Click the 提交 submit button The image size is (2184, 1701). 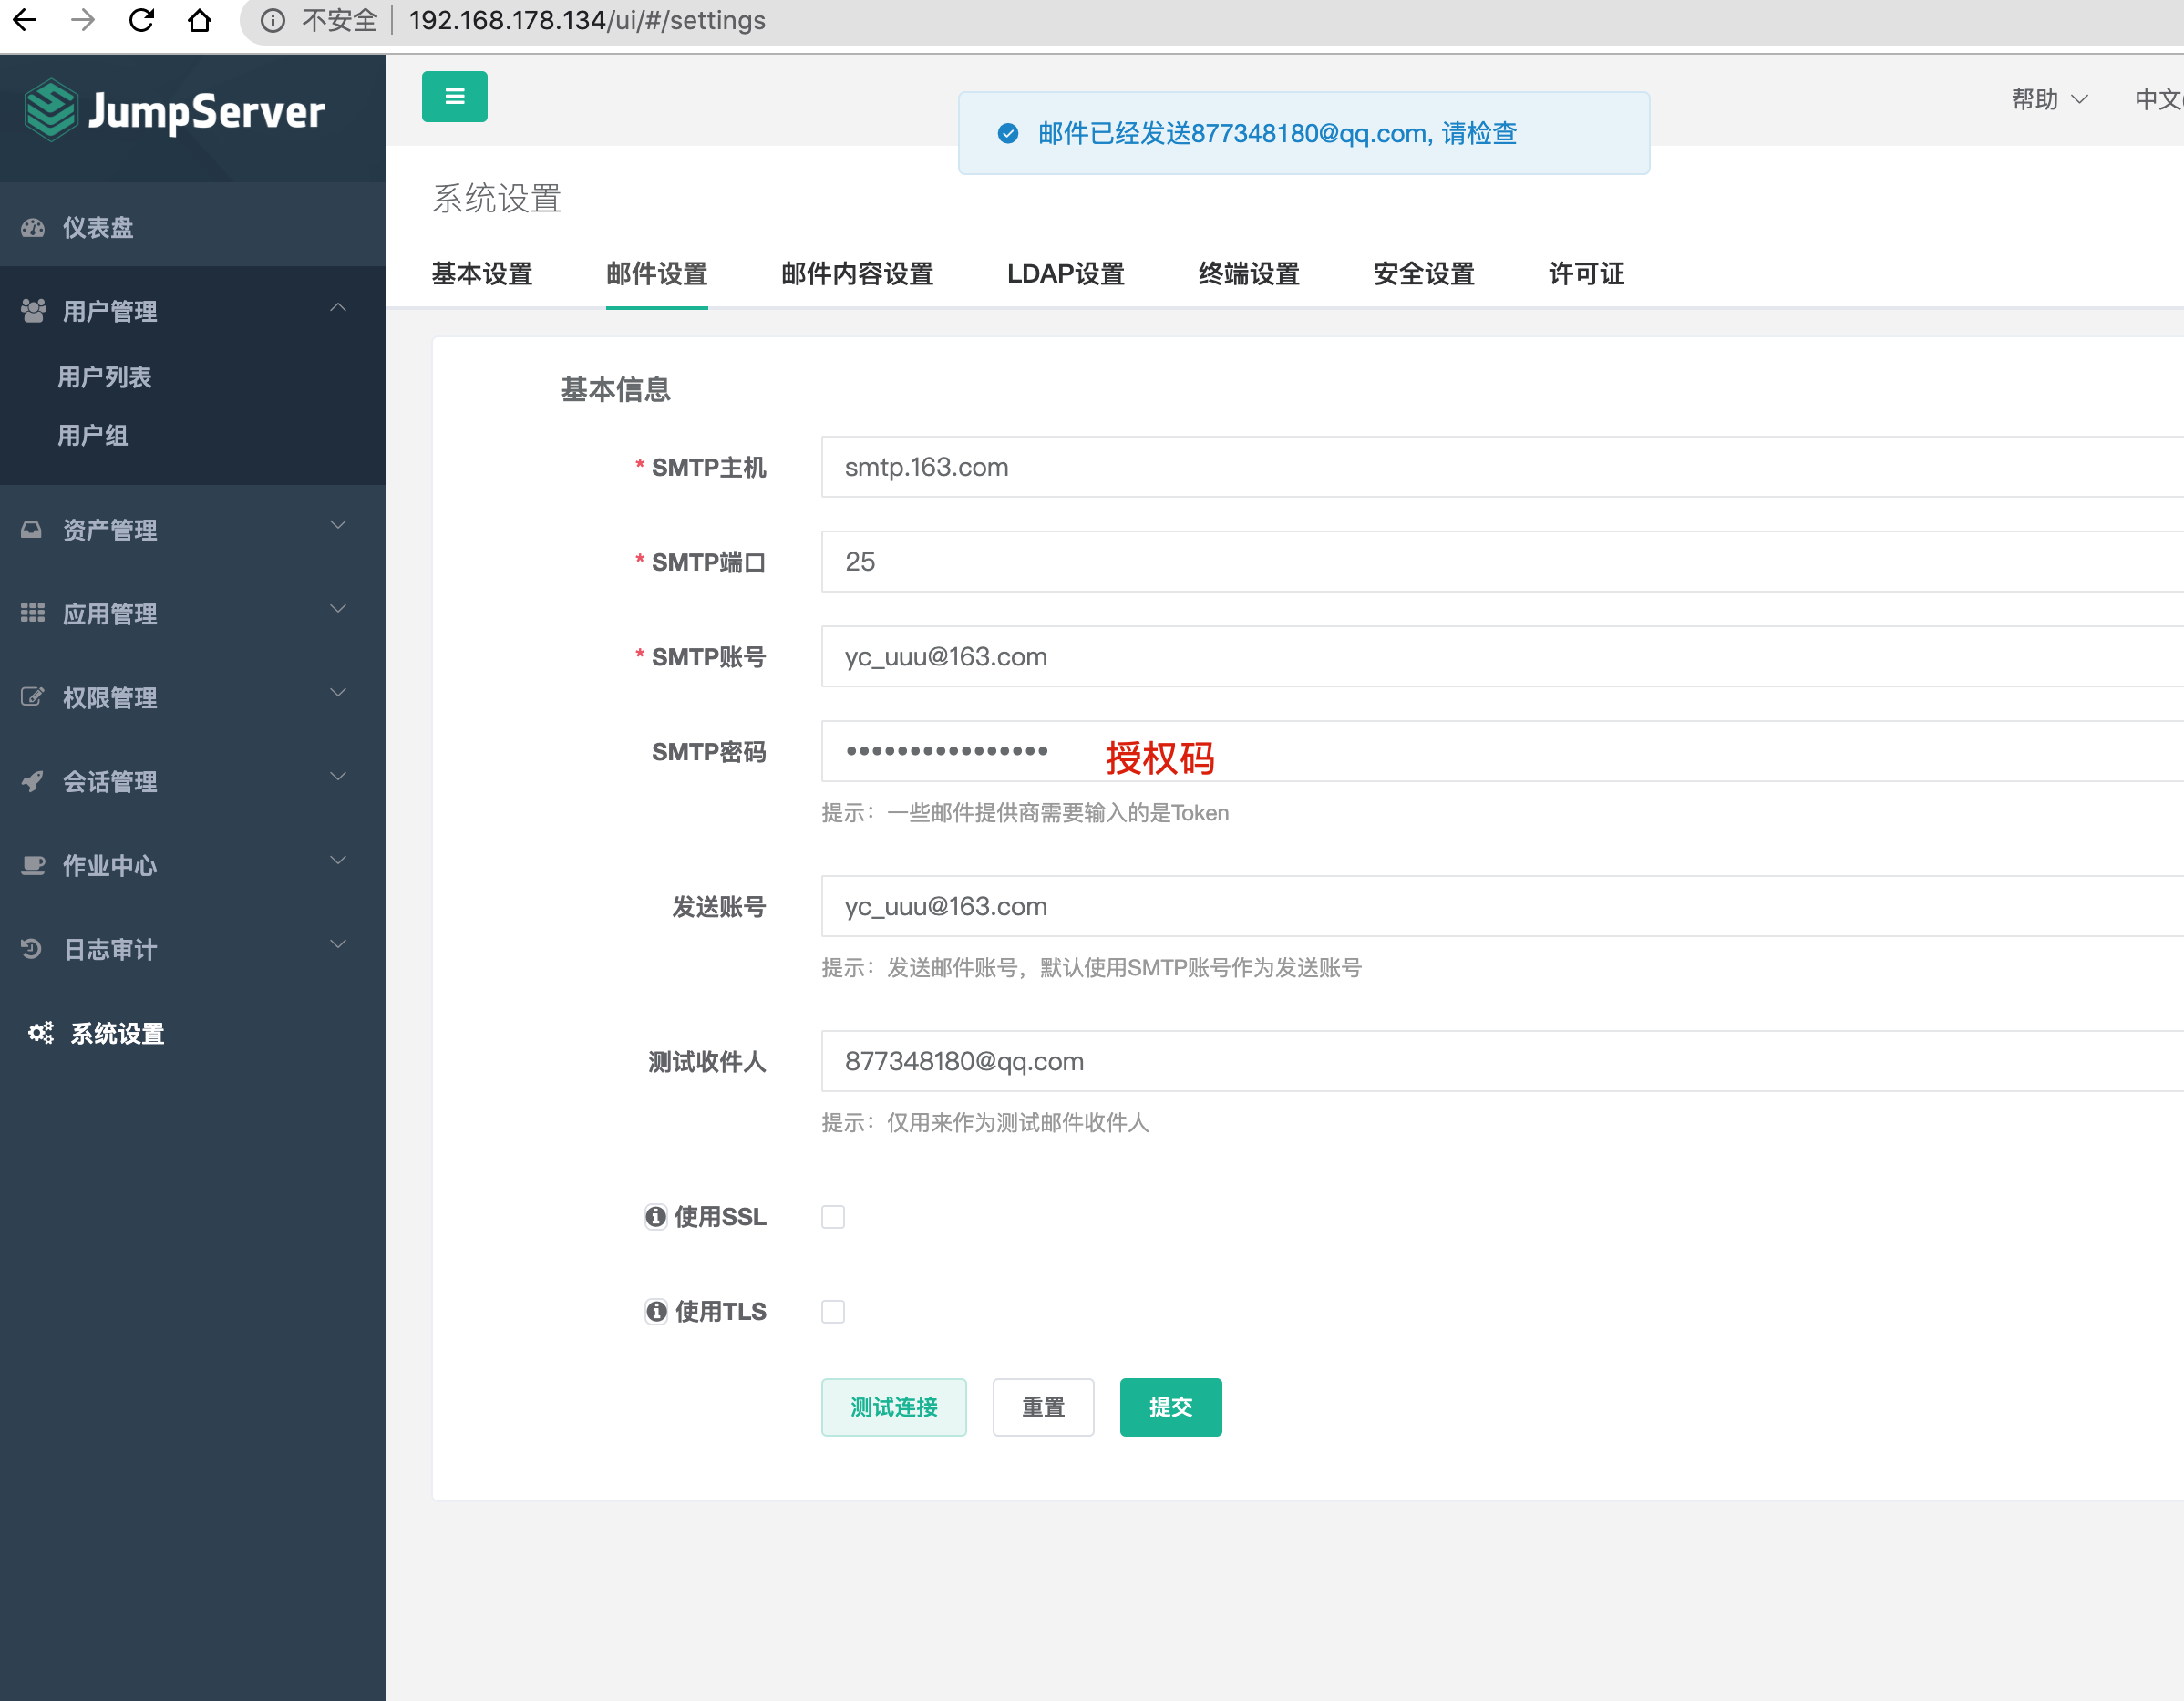[1171, 1407]
